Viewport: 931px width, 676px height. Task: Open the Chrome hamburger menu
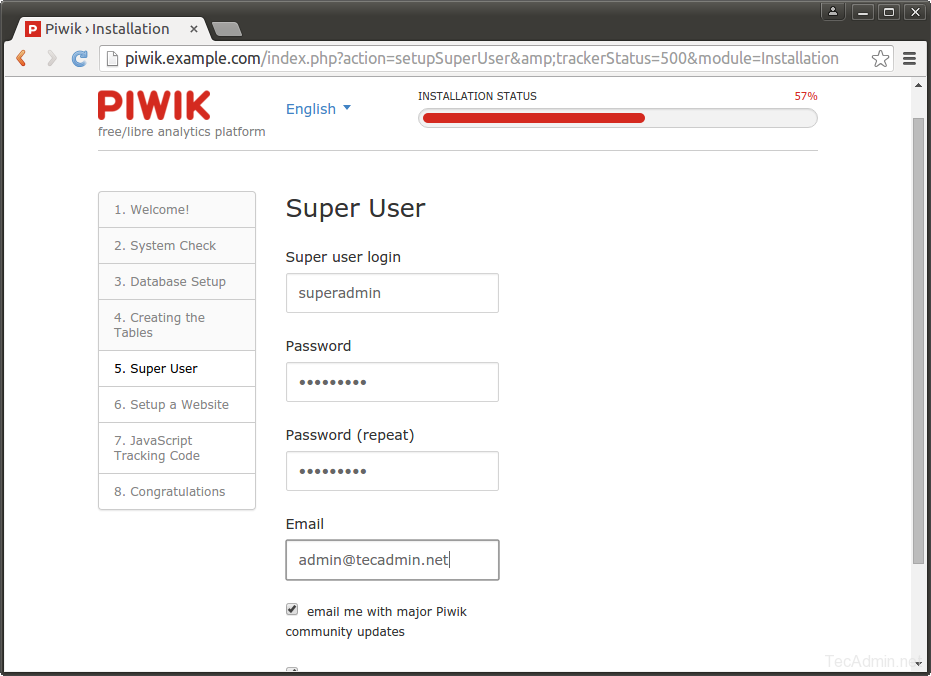click(909, 59)
